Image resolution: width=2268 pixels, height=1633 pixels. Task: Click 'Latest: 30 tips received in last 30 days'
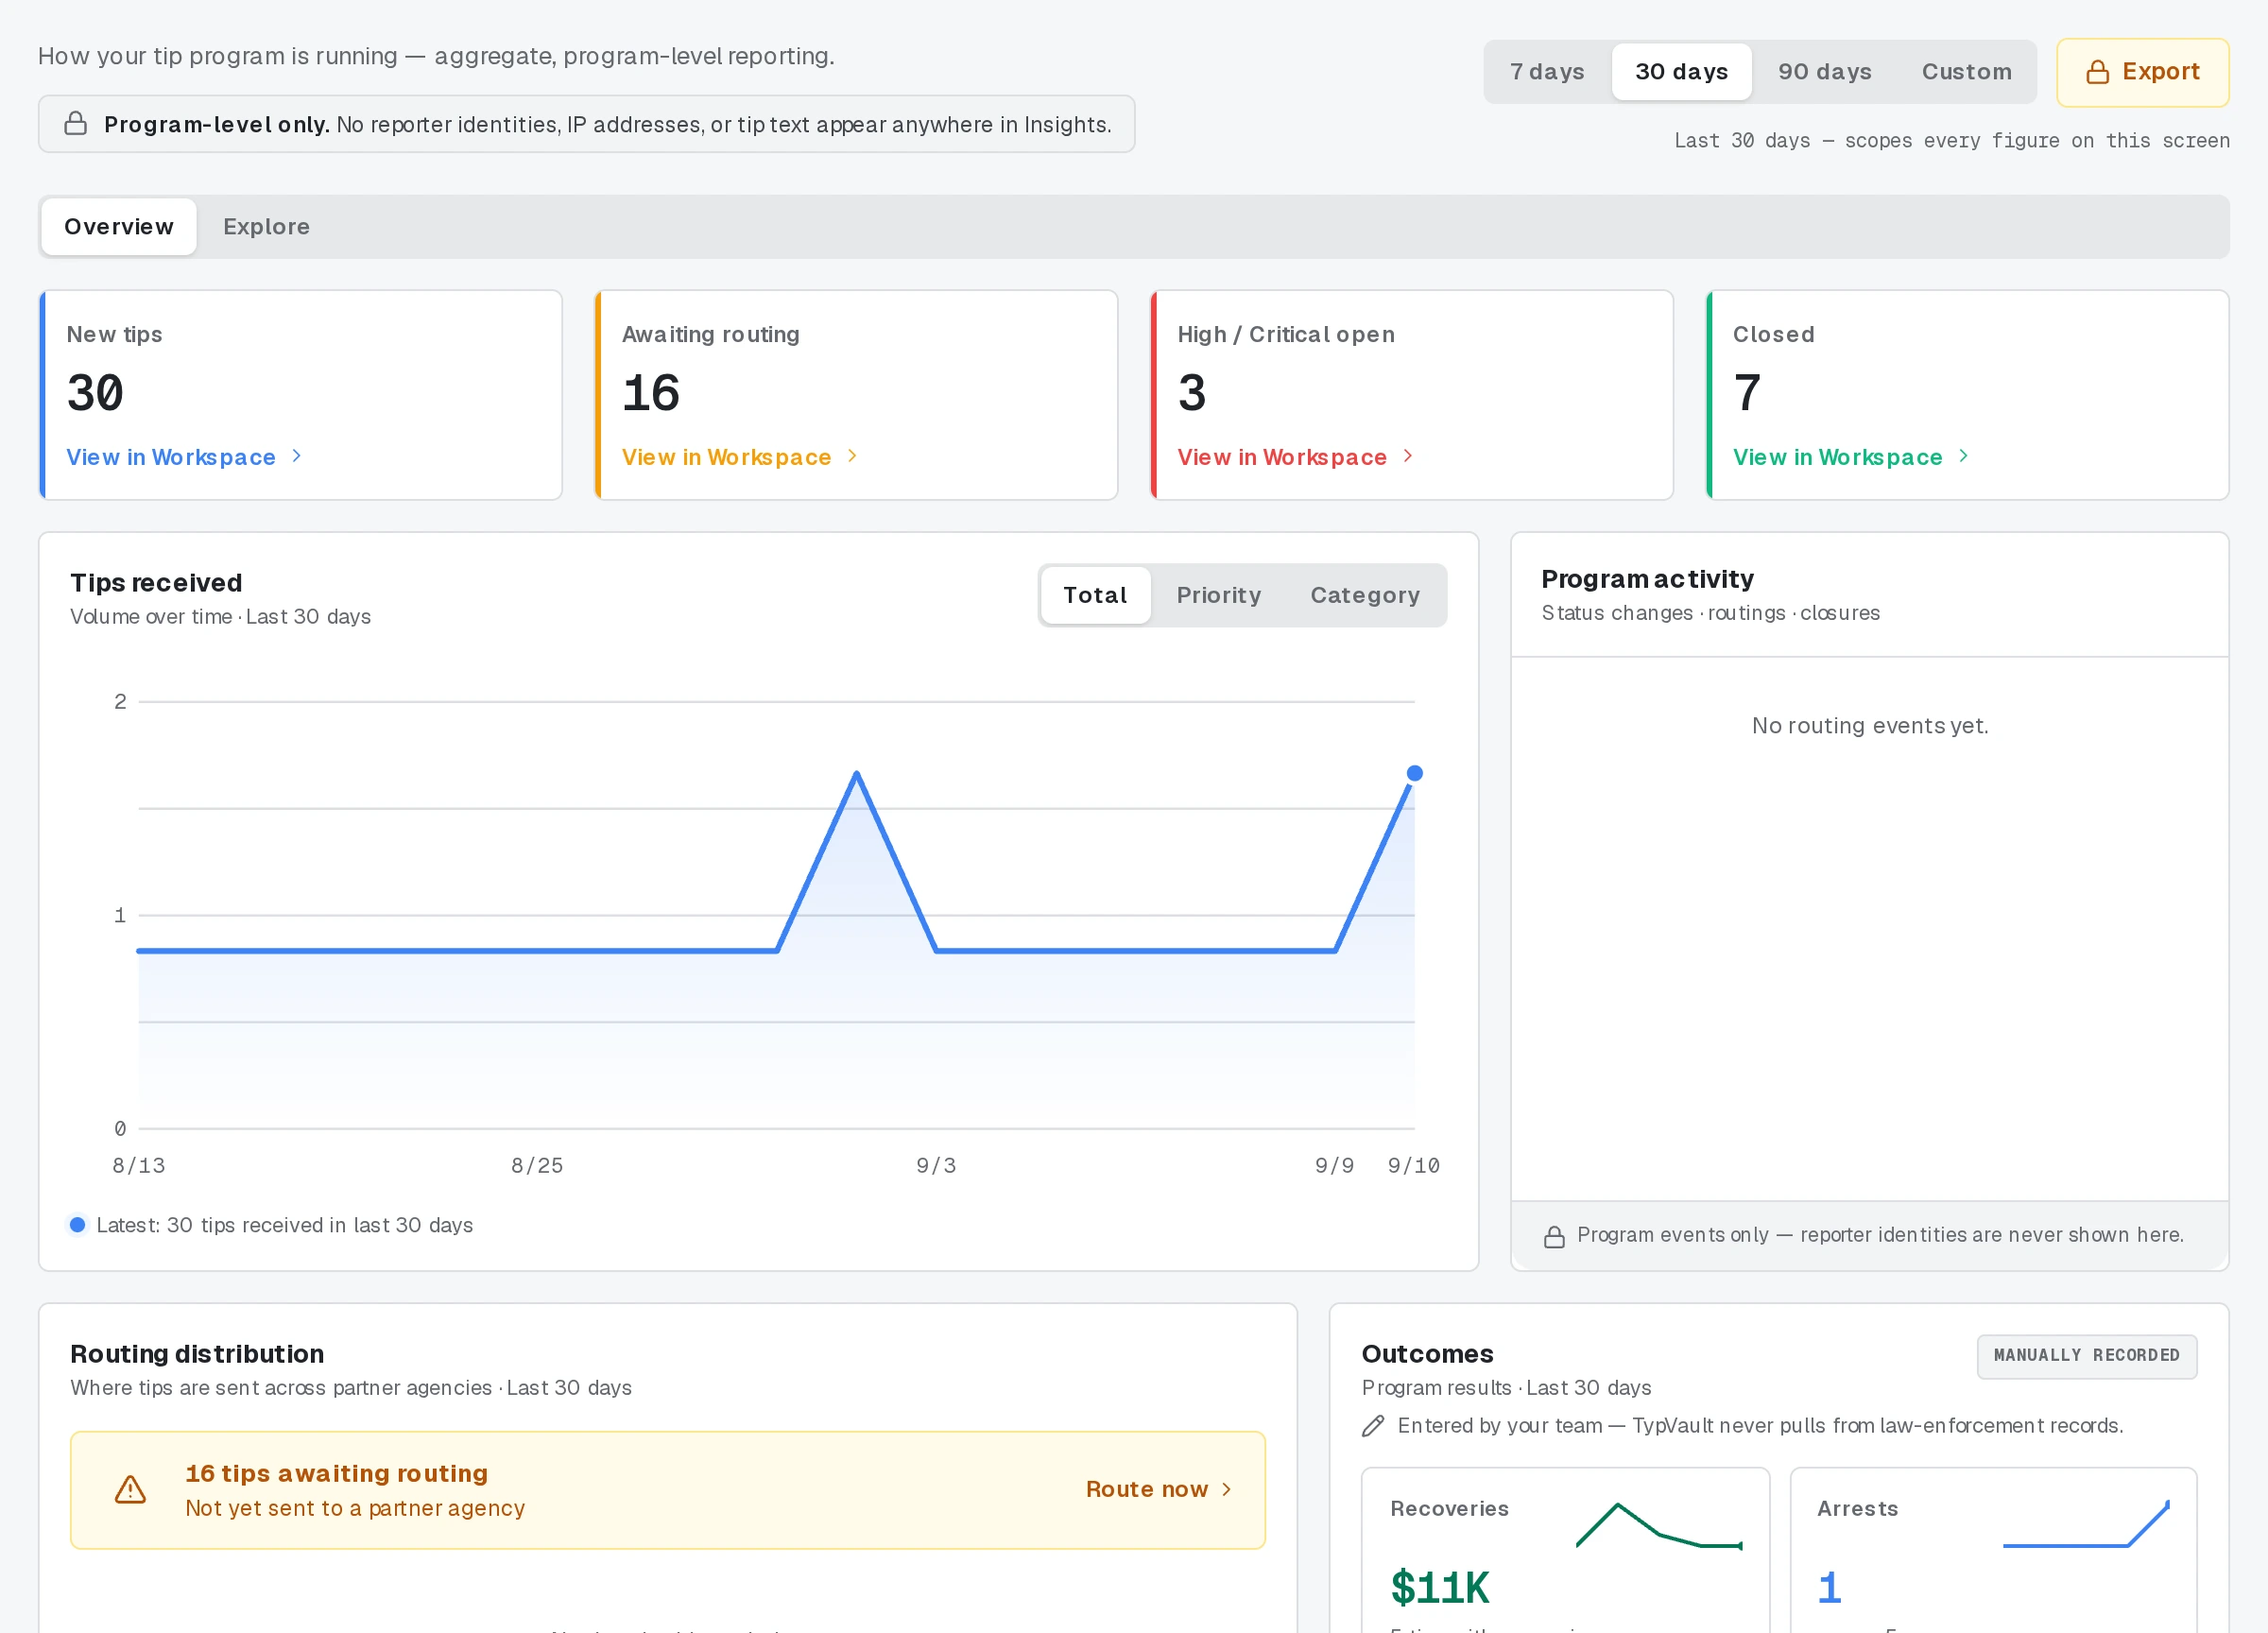click(285, 1226)
